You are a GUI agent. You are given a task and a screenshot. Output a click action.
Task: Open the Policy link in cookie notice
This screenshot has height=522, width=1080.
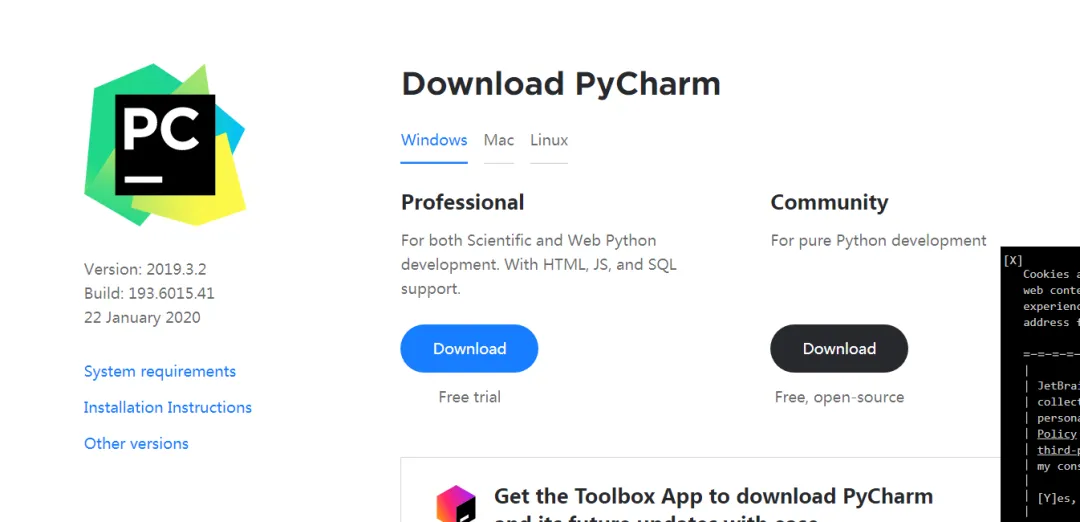1057,434
